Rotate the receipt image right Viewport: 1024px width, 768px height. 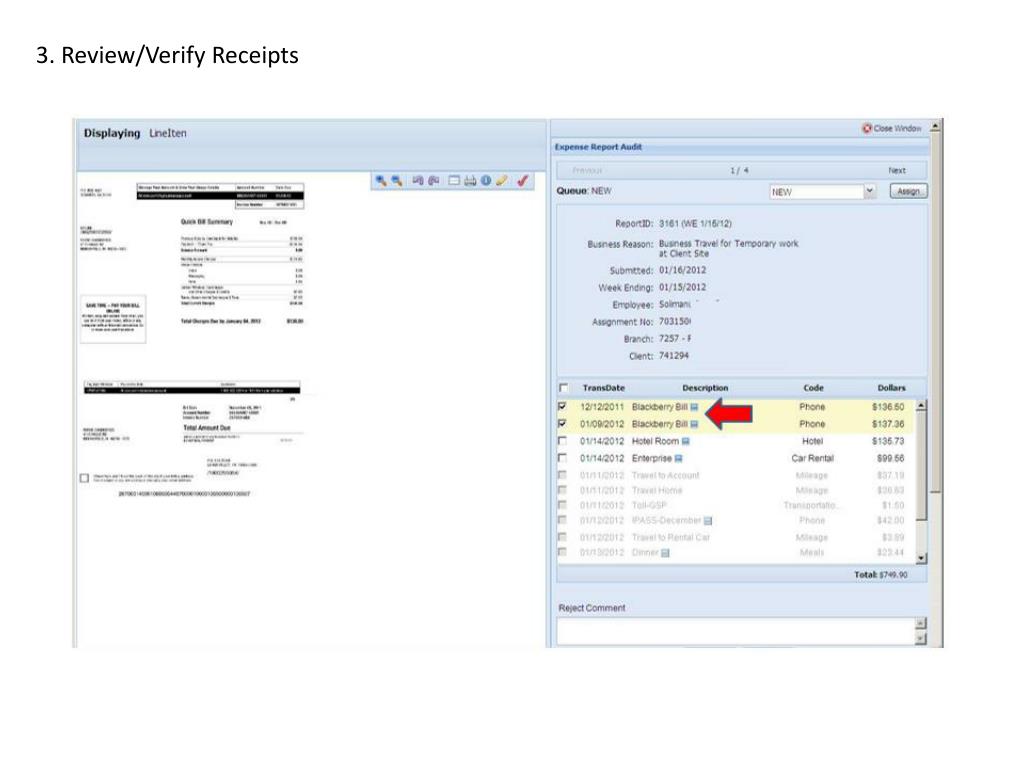coord(434,181)
